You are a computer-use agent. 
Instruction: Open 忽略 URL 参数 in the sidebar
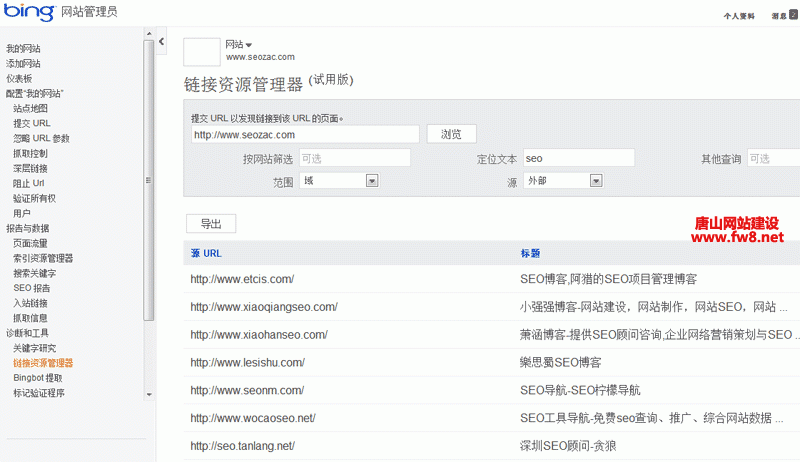click(41, 138)
